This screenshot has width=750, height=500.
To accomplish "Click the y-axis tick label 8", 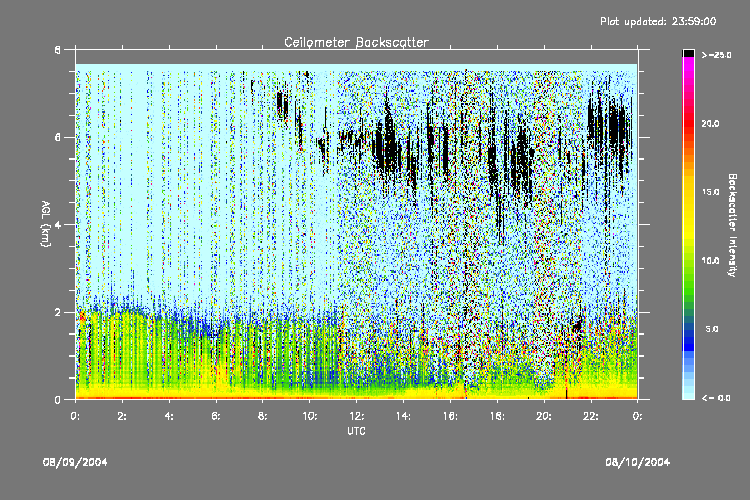I will click(58, 50).
